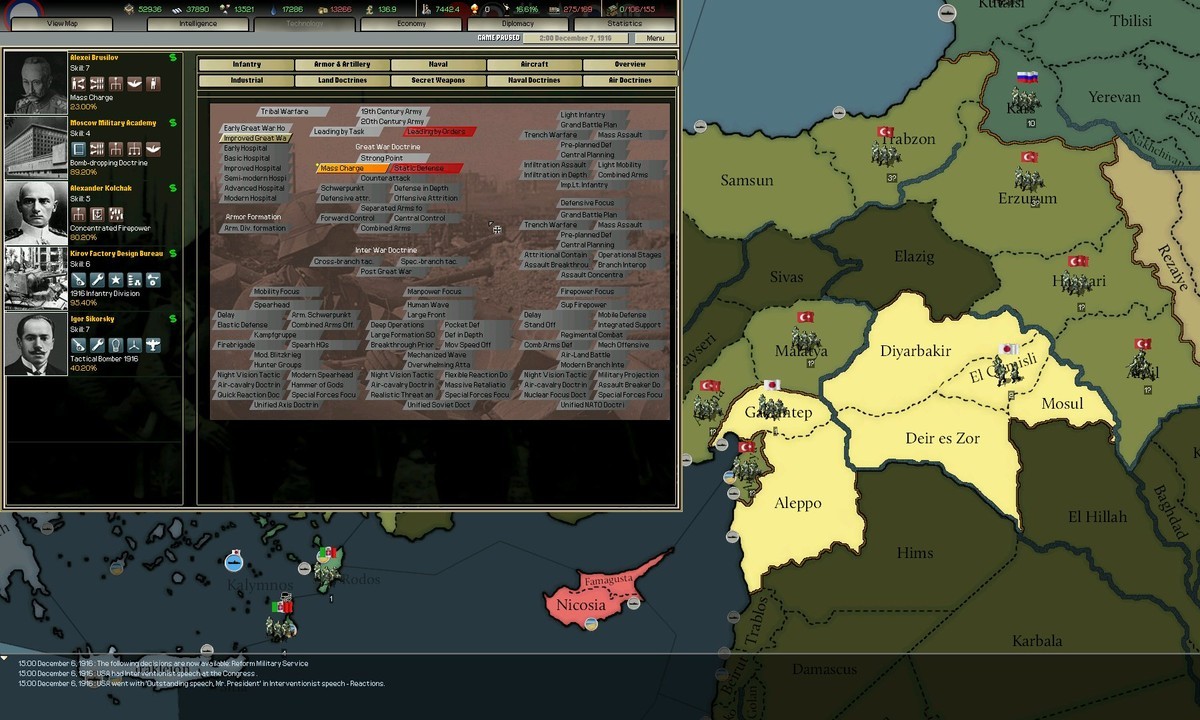Select the Turkish army unit at Trabzon
The width and height of the screenshot is (1200, 720).
[x=884, y=152]
